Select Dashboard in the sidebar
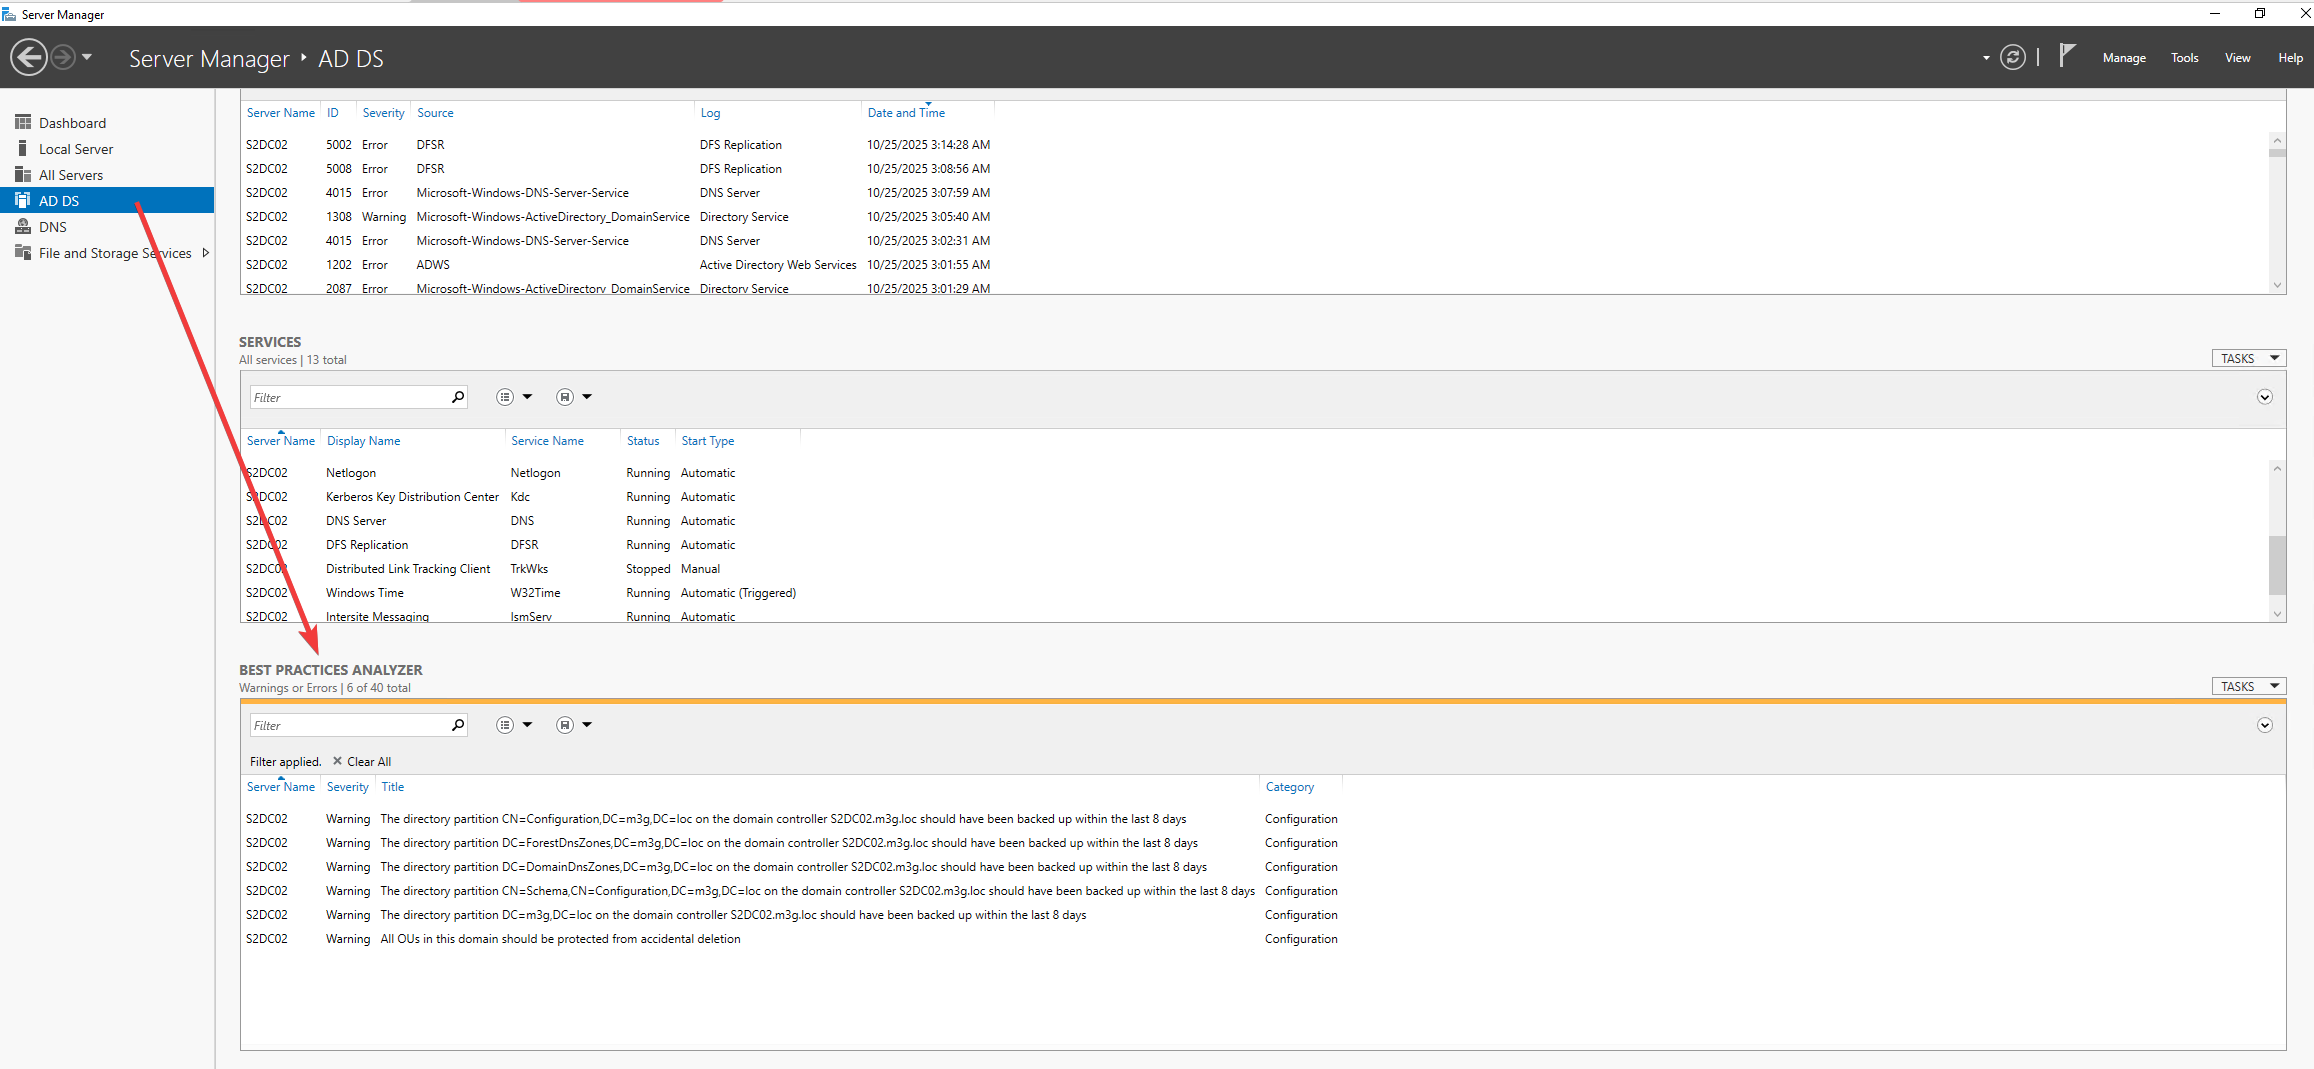 click(72, 123)
